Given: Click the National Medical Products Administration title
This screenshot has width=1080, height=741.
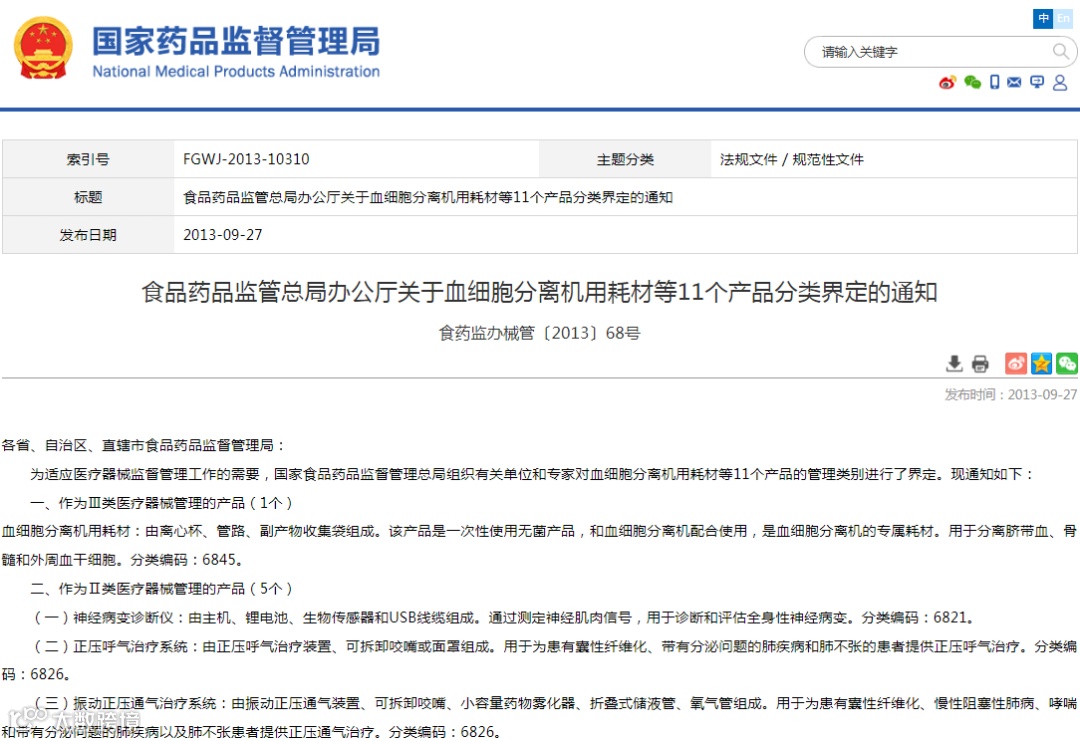Looking at the screenshot, I should (x=236, y=72).
